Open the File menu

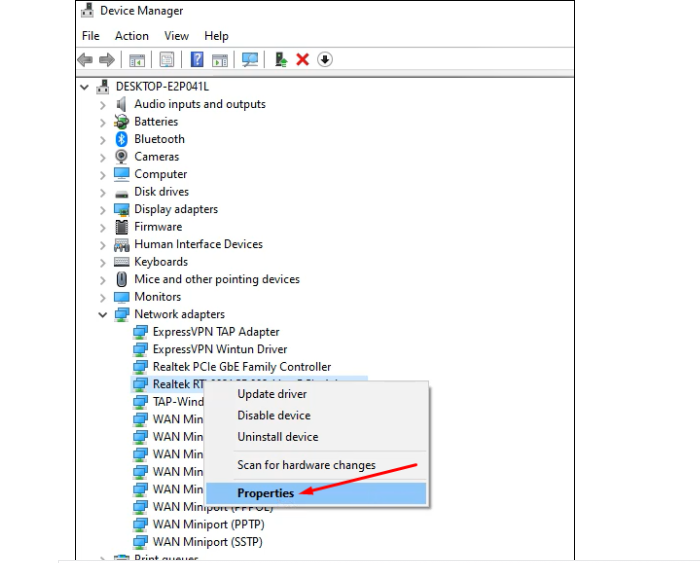coord(91,36)
